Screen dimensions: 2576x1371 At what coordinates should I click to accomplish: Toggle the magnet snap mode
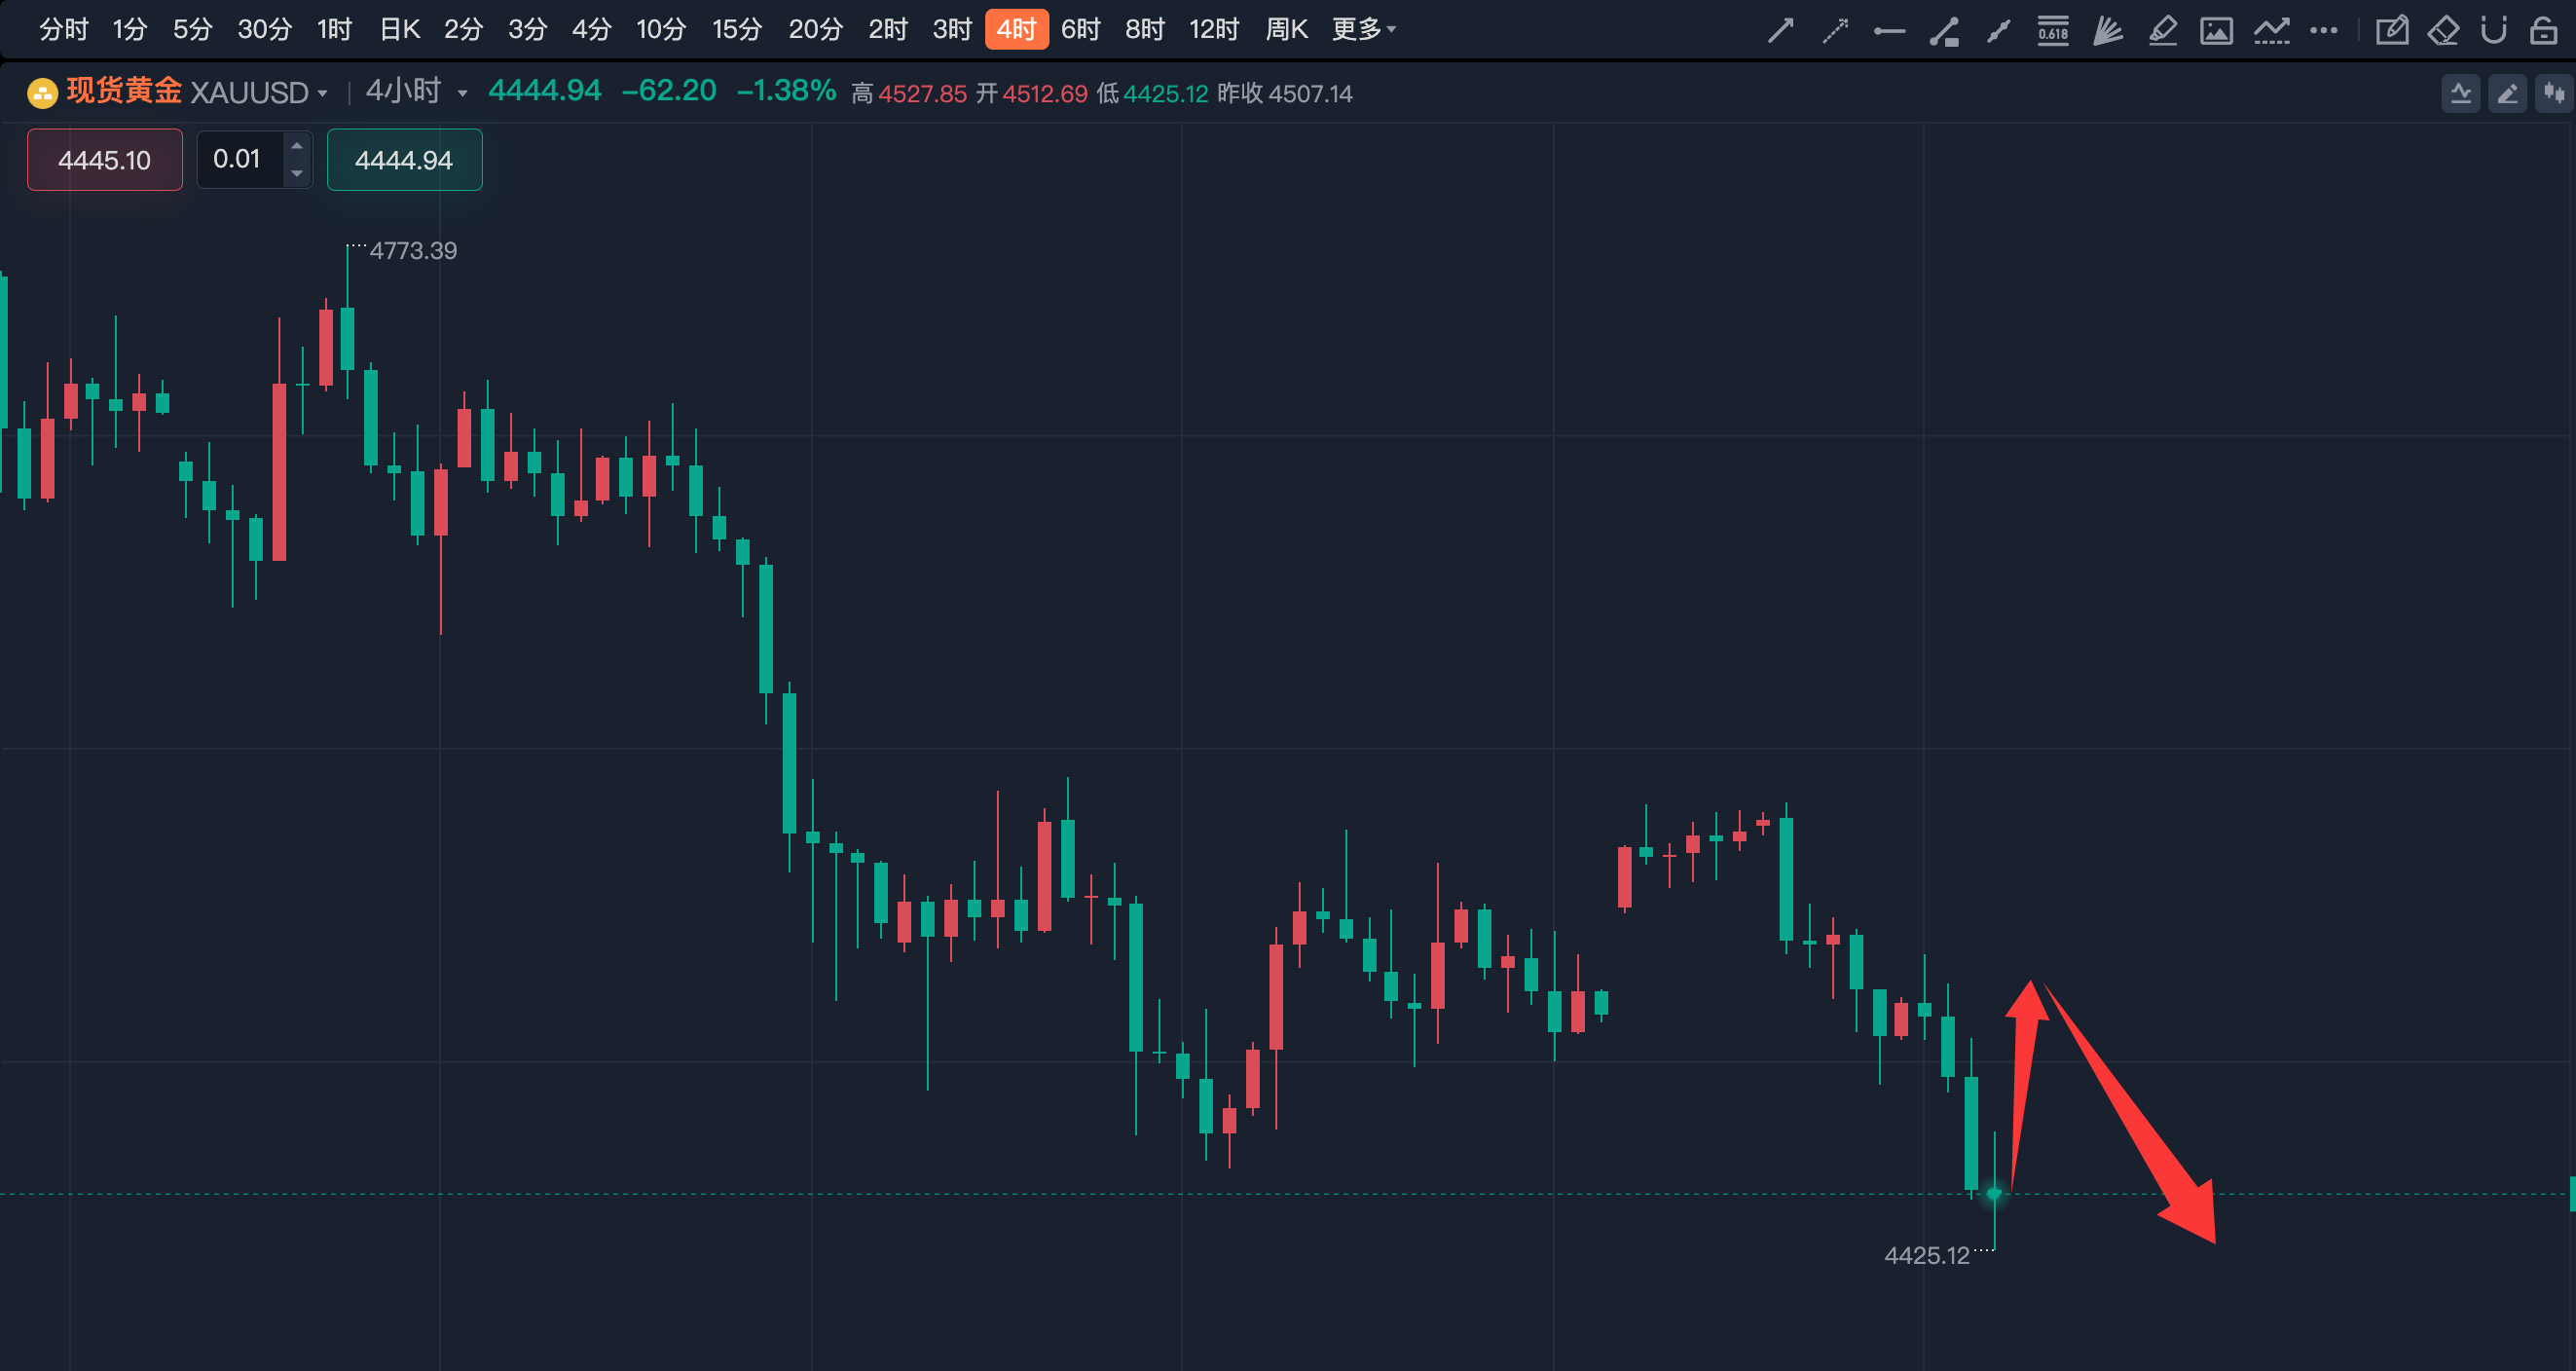coord(2493,30)
